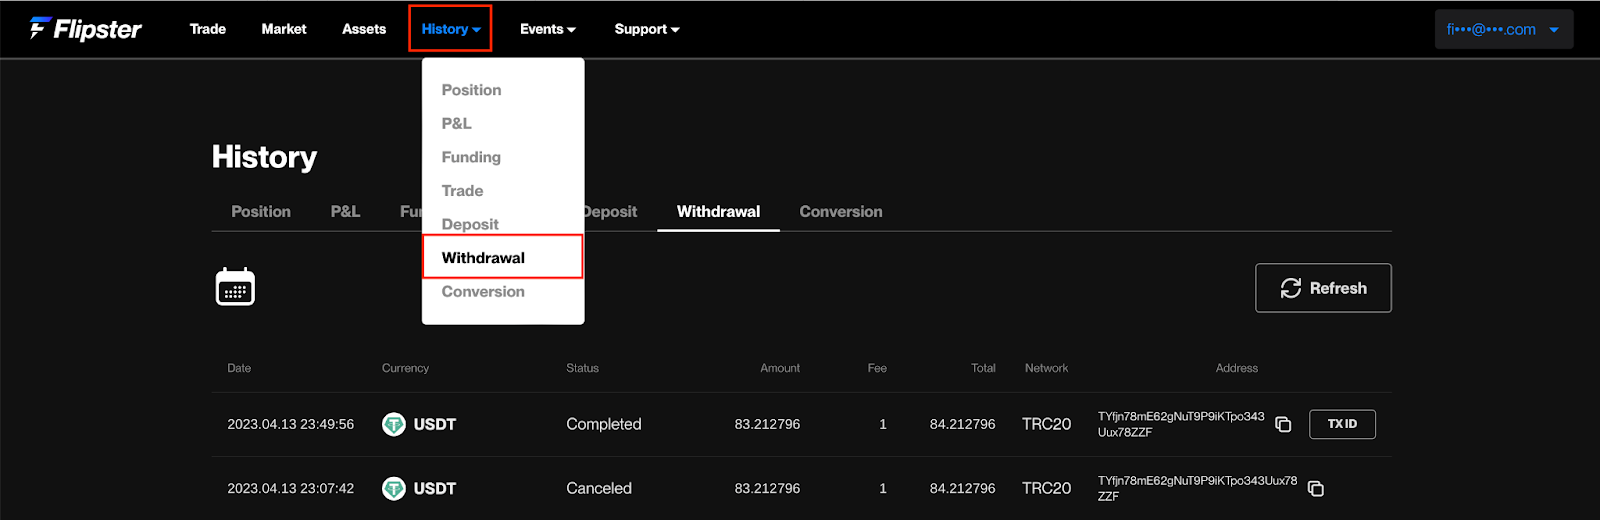Click the Flipster logo
This screenshot has height=520, width=1600.
pos(86,29)
